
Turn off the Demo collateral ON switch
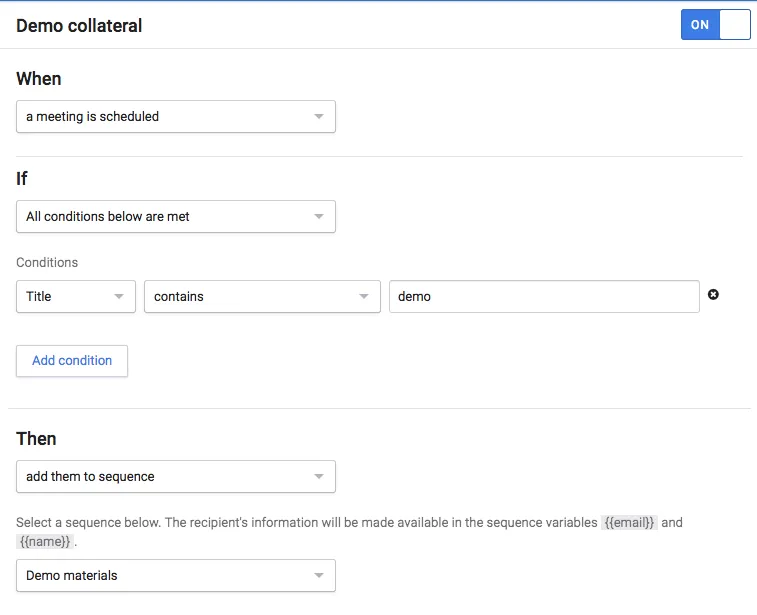715,25
